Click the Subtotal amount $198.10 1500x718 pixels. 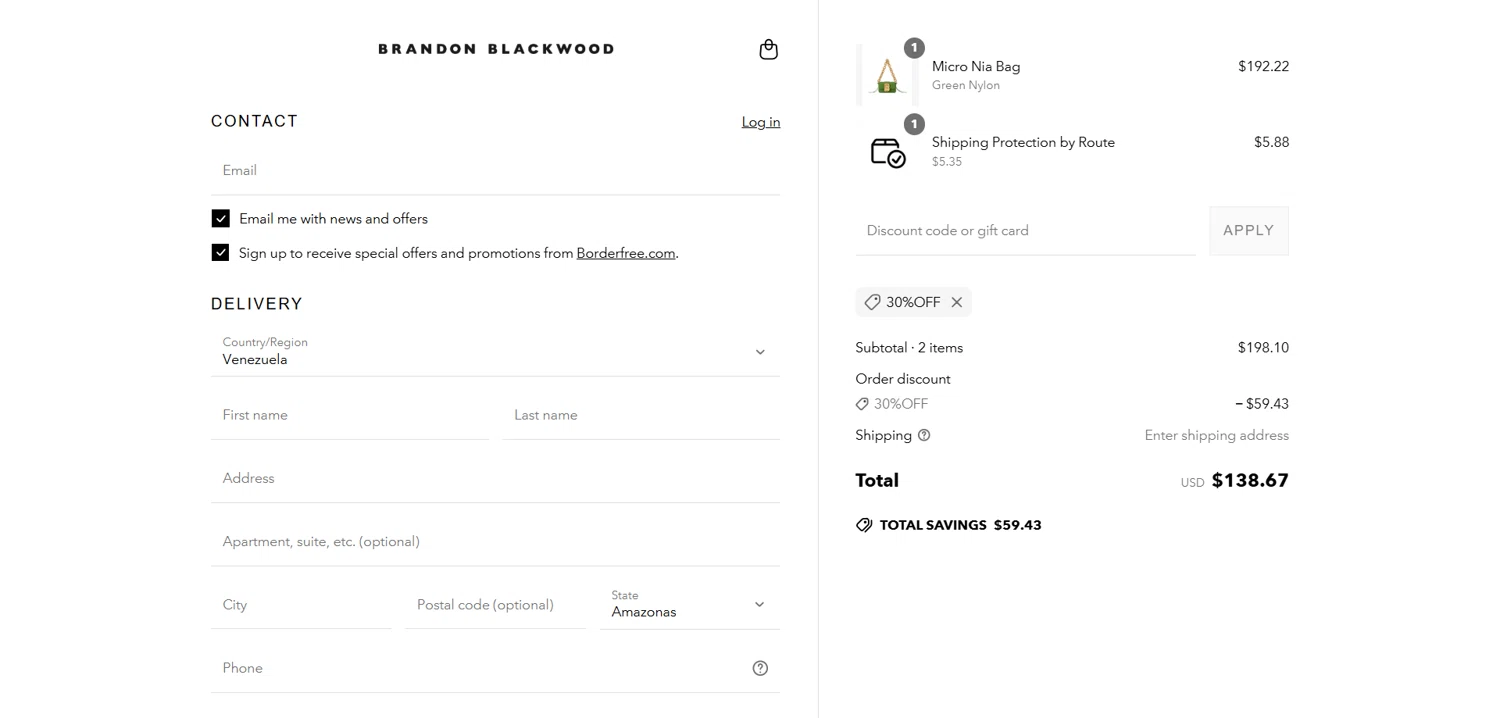point(1263,348)
